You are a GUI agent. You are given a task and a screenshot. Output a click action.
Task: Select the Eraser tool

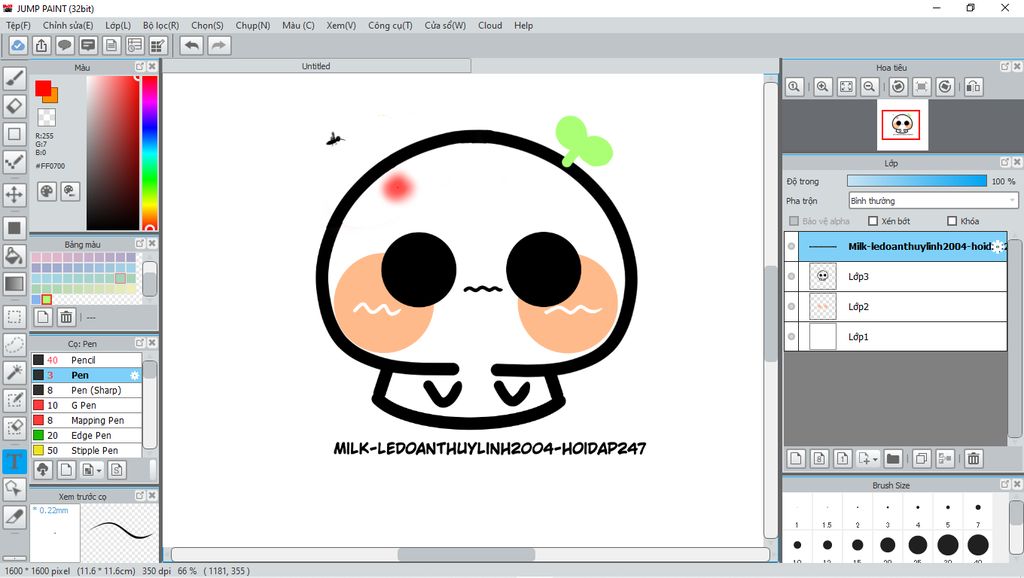pyautogui.click(x=15, y=105)
